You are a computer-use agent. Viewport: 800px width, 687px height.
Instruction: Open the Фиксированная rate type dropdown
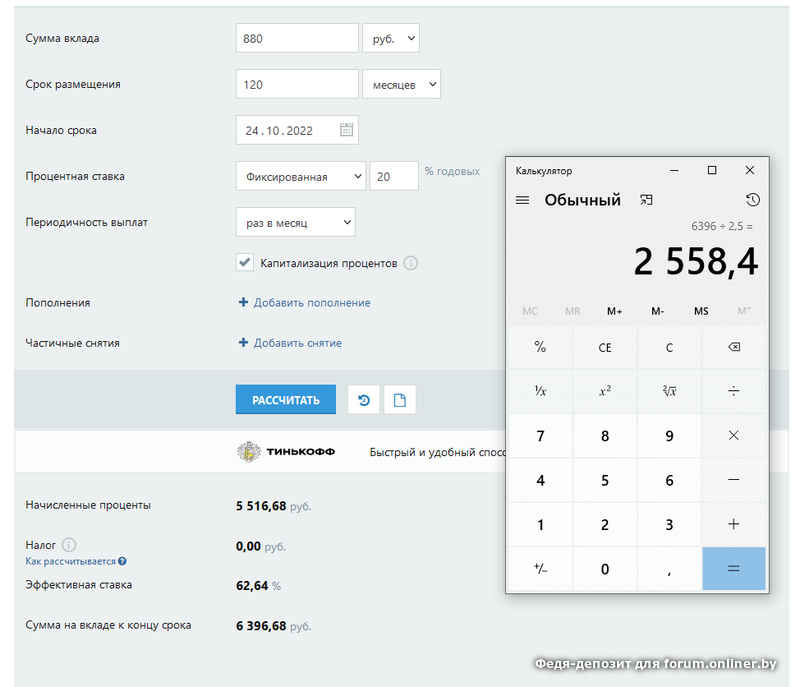pyautogui.click(x=301, y=176)
